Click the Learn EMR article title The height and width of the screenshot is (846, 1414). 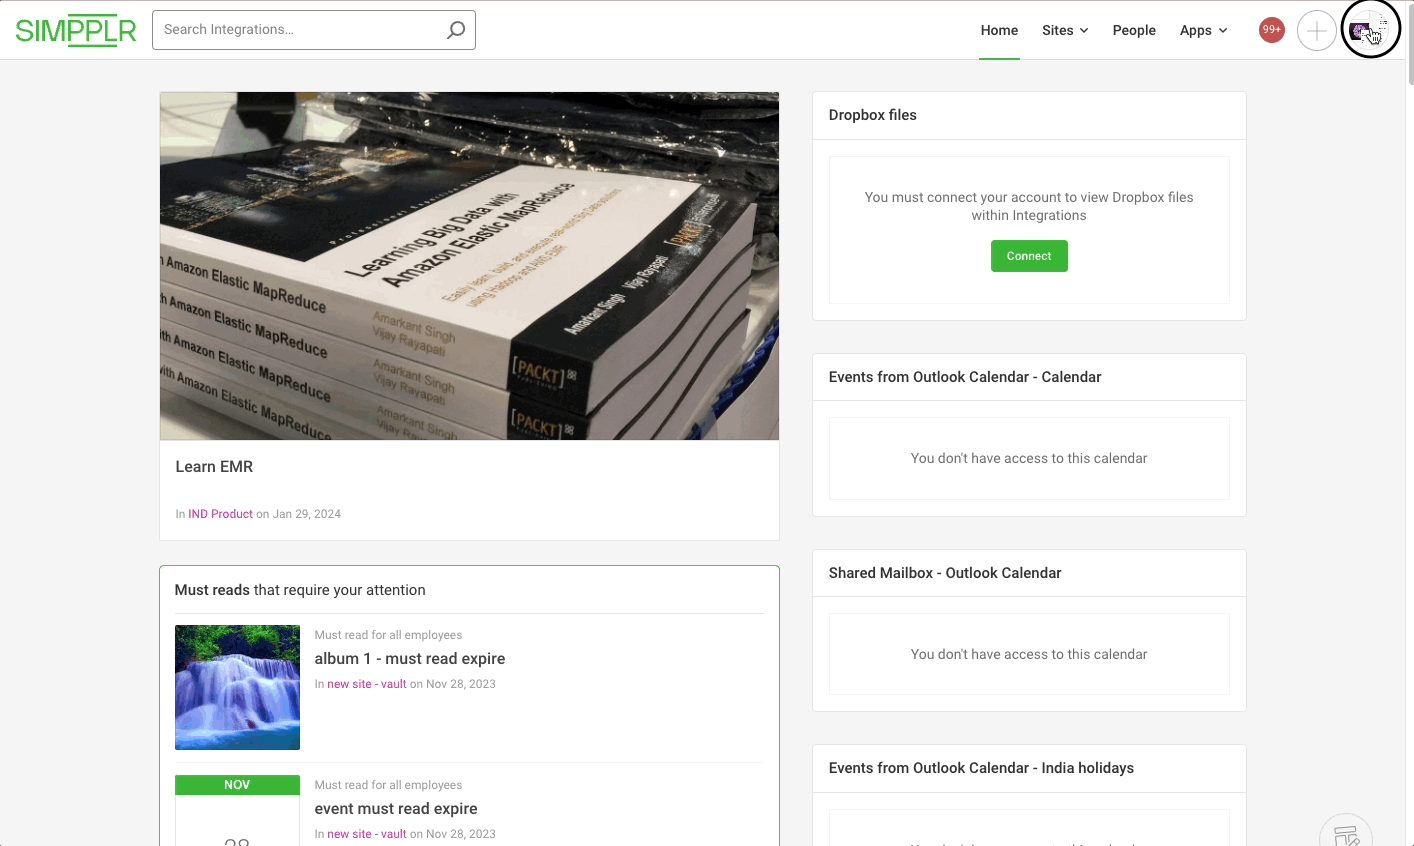[214, 466]
